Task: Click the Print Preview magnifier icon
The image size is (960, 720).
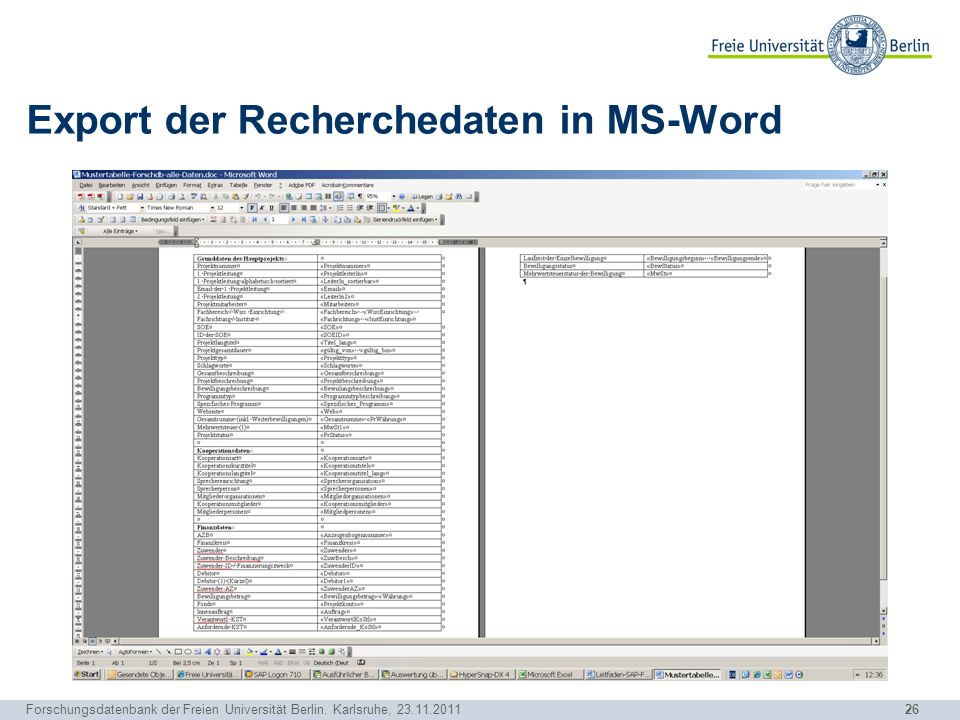Action: [x=182, y=197]
